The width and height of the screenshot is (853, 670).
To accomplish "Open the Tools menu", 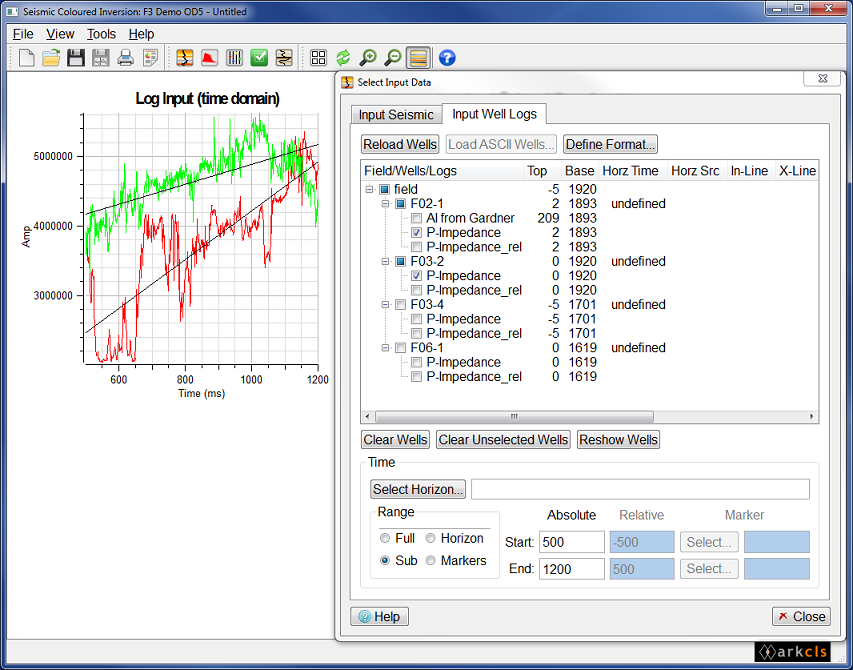I will tap(101, 34).
